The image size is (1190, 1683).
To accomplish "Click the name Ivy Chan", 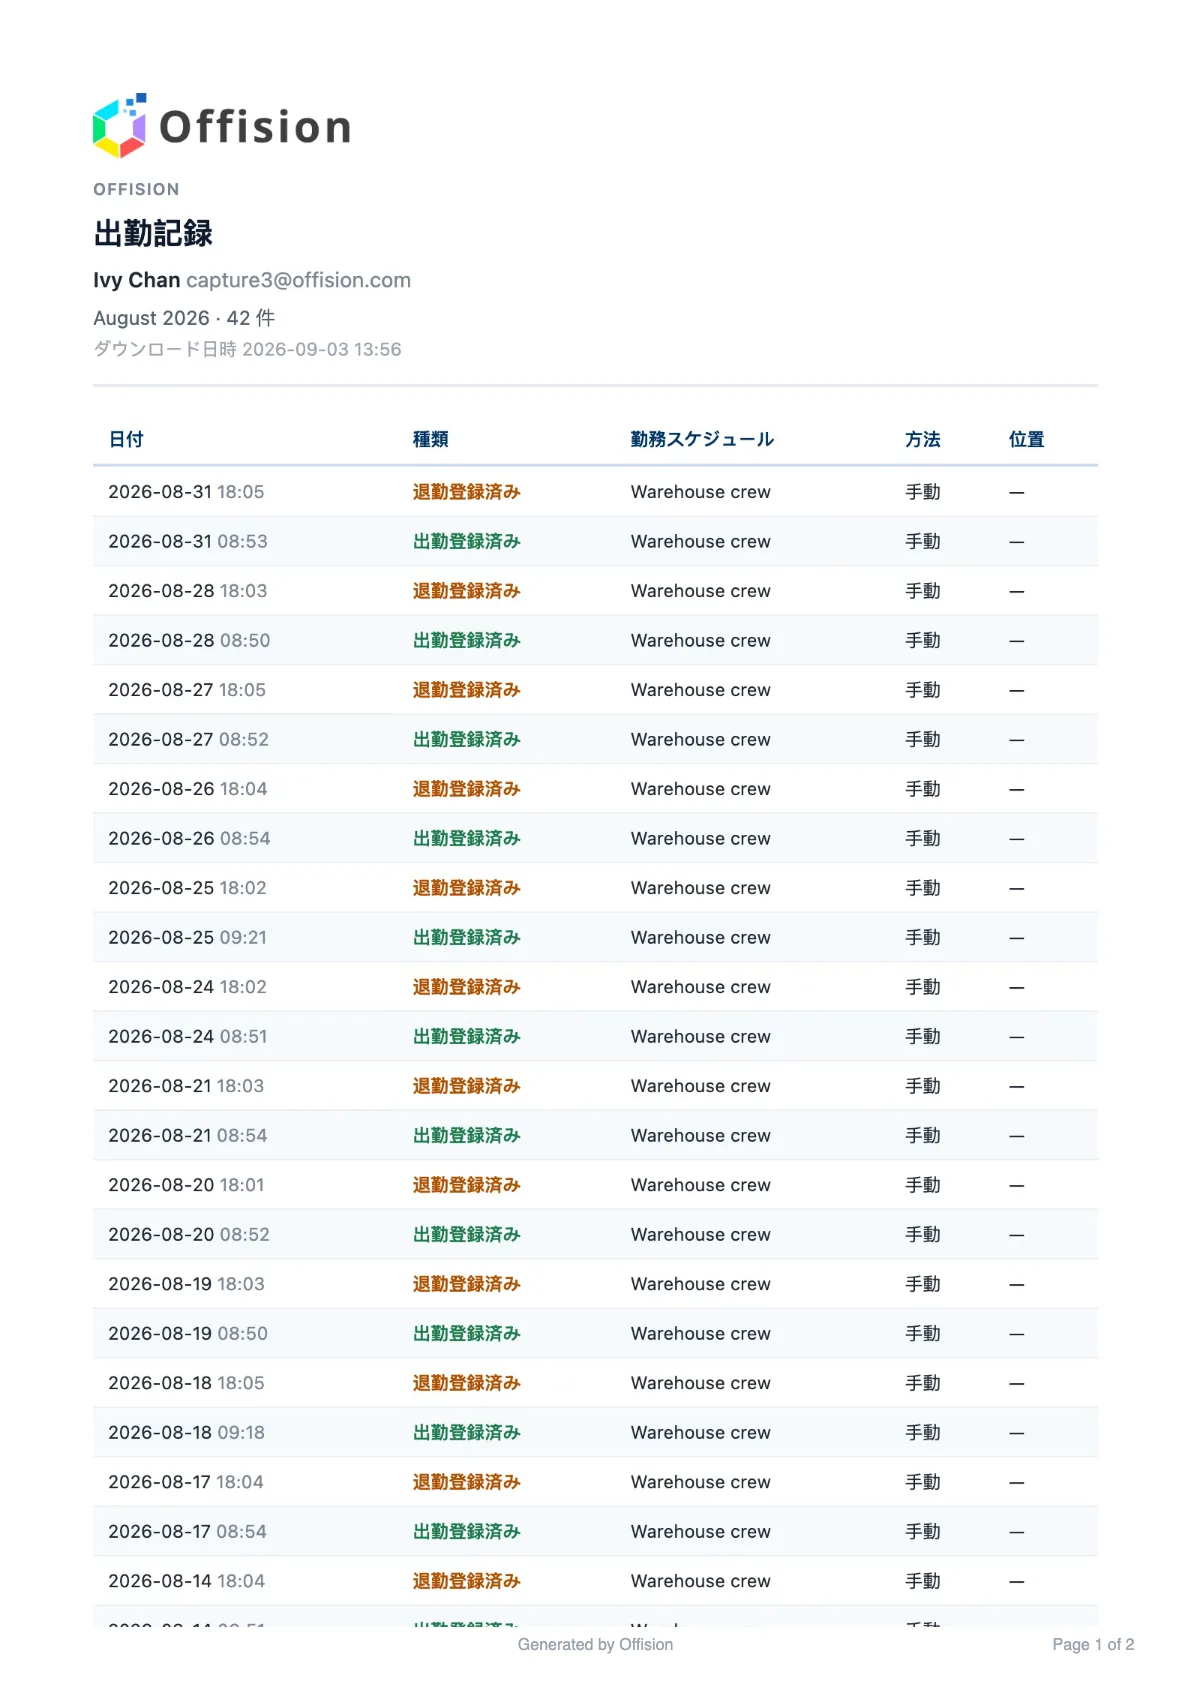I will click(137, 280).
